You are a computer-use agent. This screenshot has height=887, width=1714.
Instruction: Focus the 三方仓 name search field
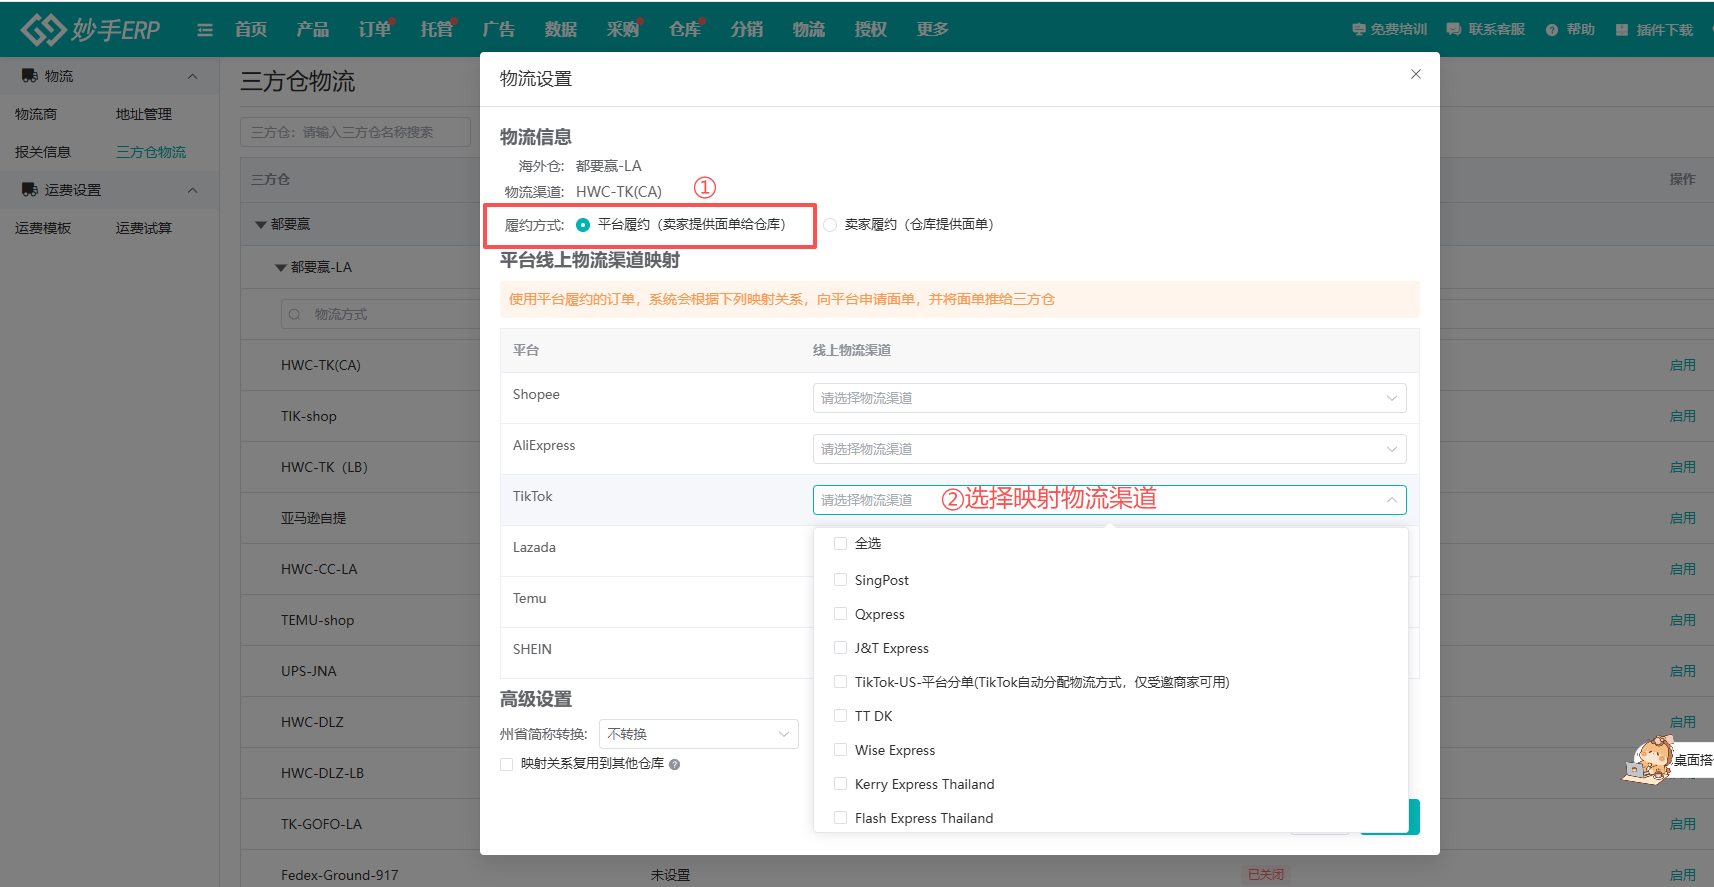click(x=355, y=132)
